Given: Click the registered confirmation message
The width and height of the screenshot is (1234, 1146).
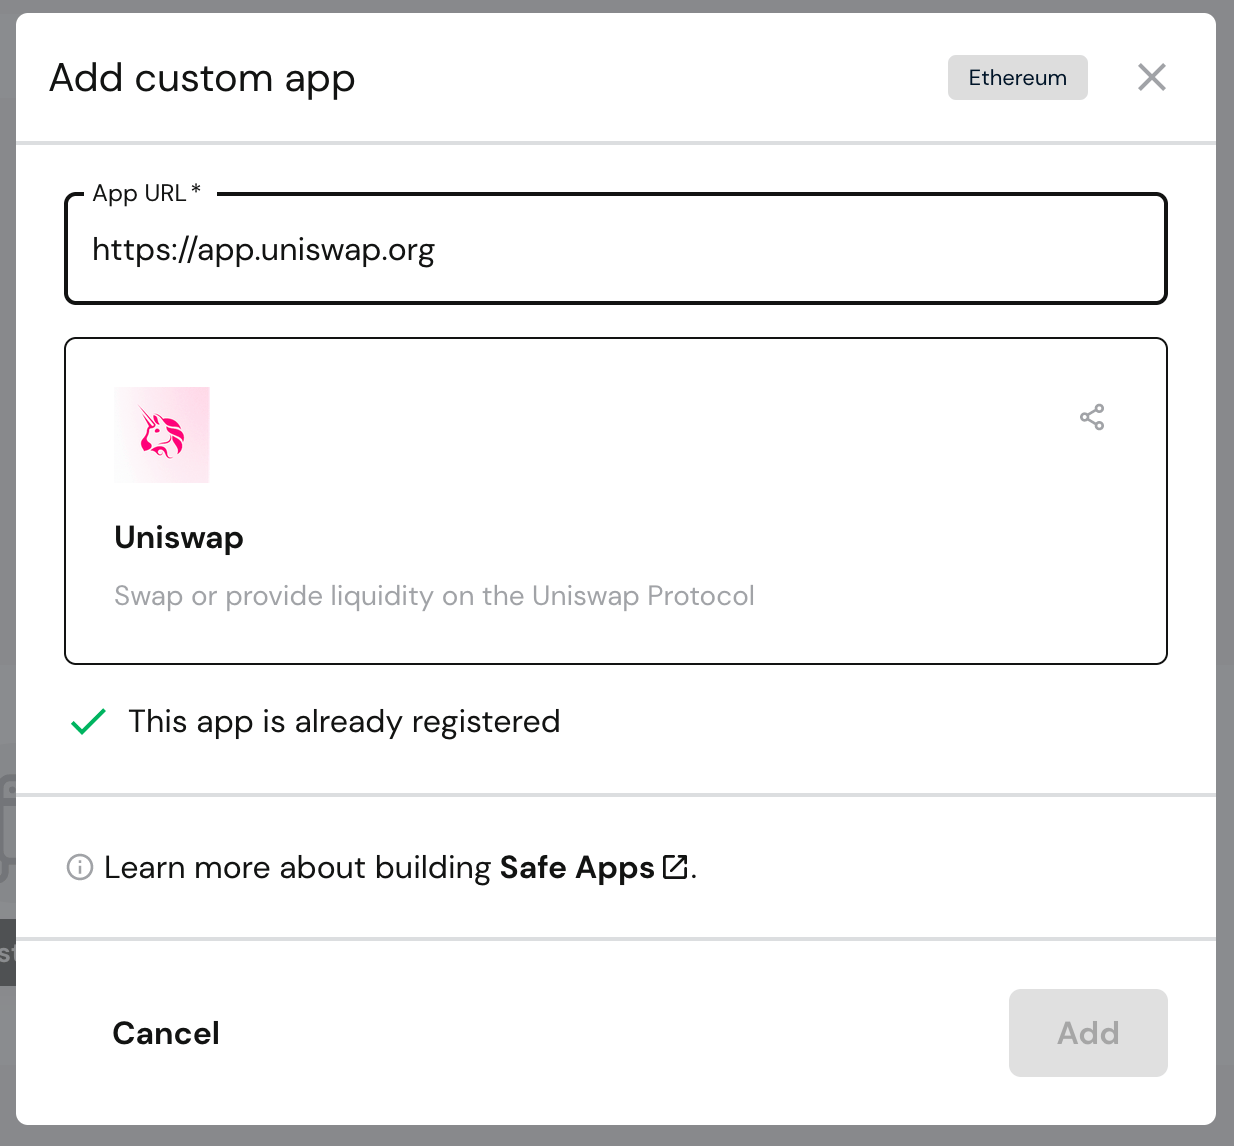Looking at the screenshot, I should pos(344,721).
